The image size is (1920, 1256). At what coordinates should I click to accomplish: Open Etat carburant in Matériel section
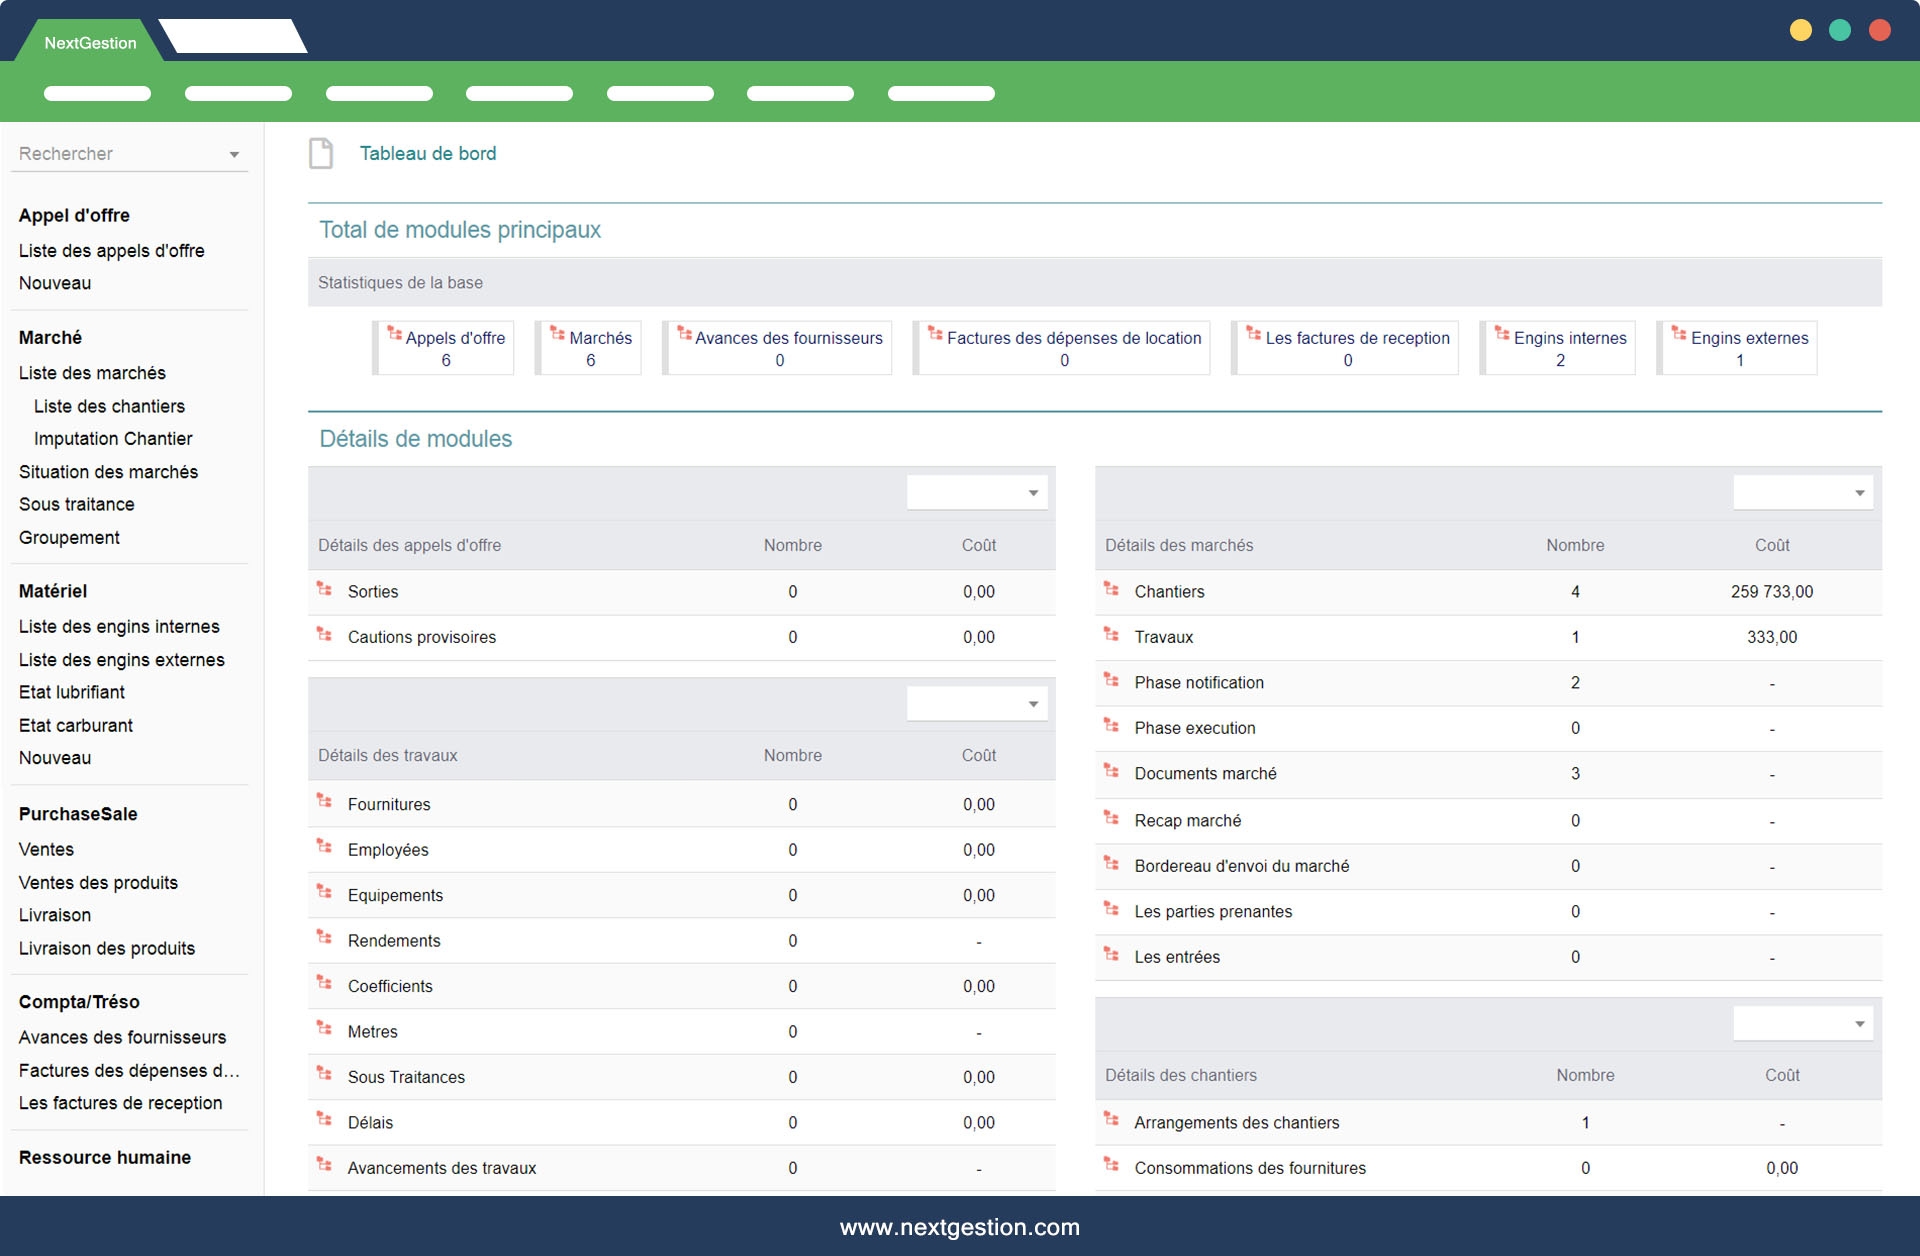[x=76, y=725]
